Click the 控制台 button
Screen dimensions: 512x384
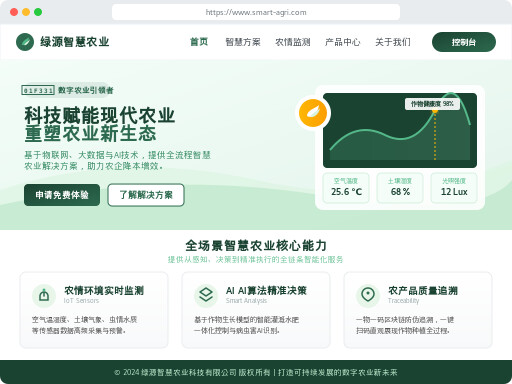(x=464, y=42)
